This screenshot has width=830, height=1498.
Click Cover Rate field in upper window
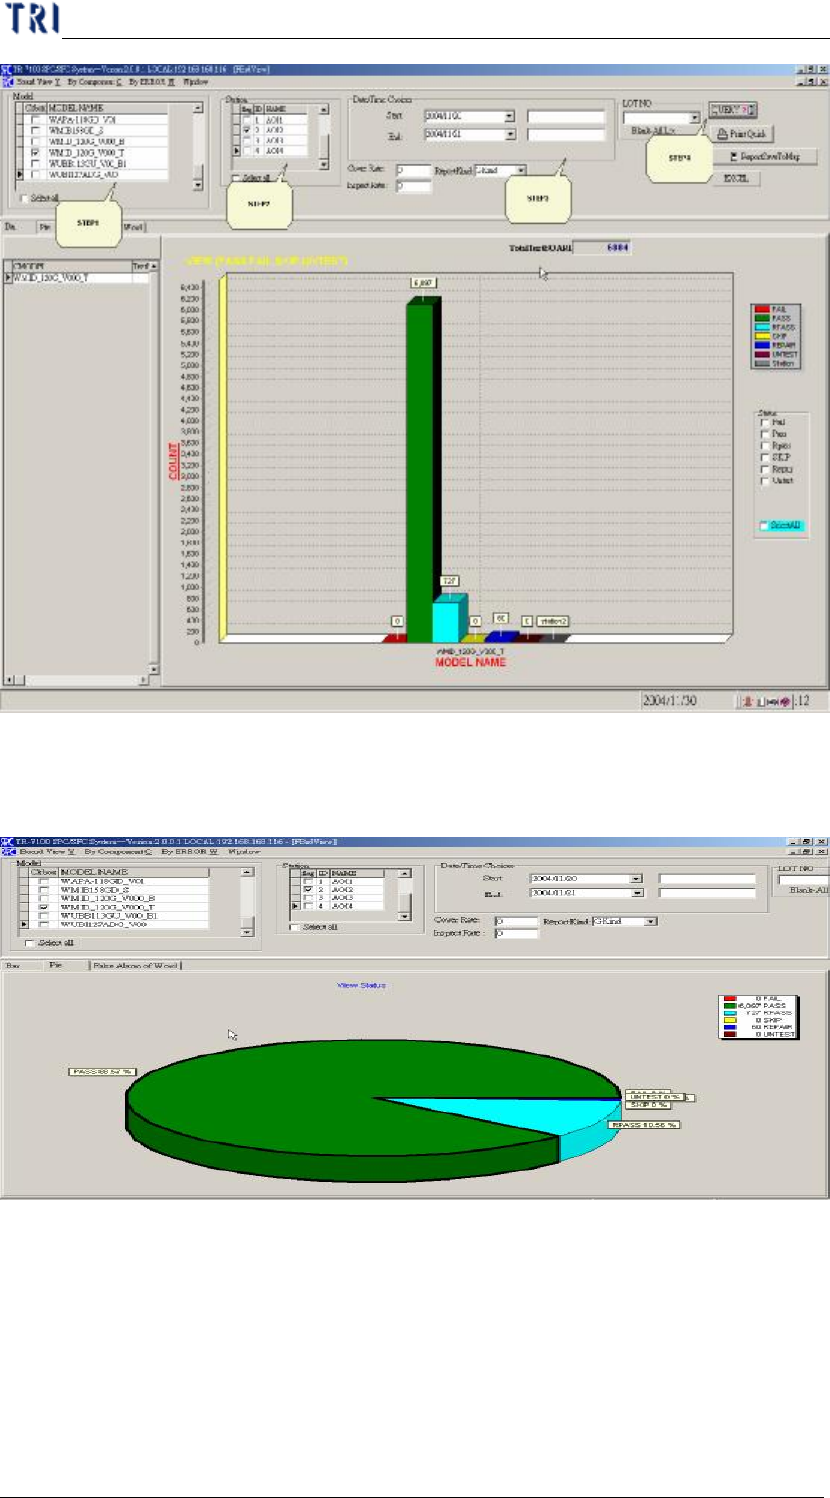click(x=413, y=171)
